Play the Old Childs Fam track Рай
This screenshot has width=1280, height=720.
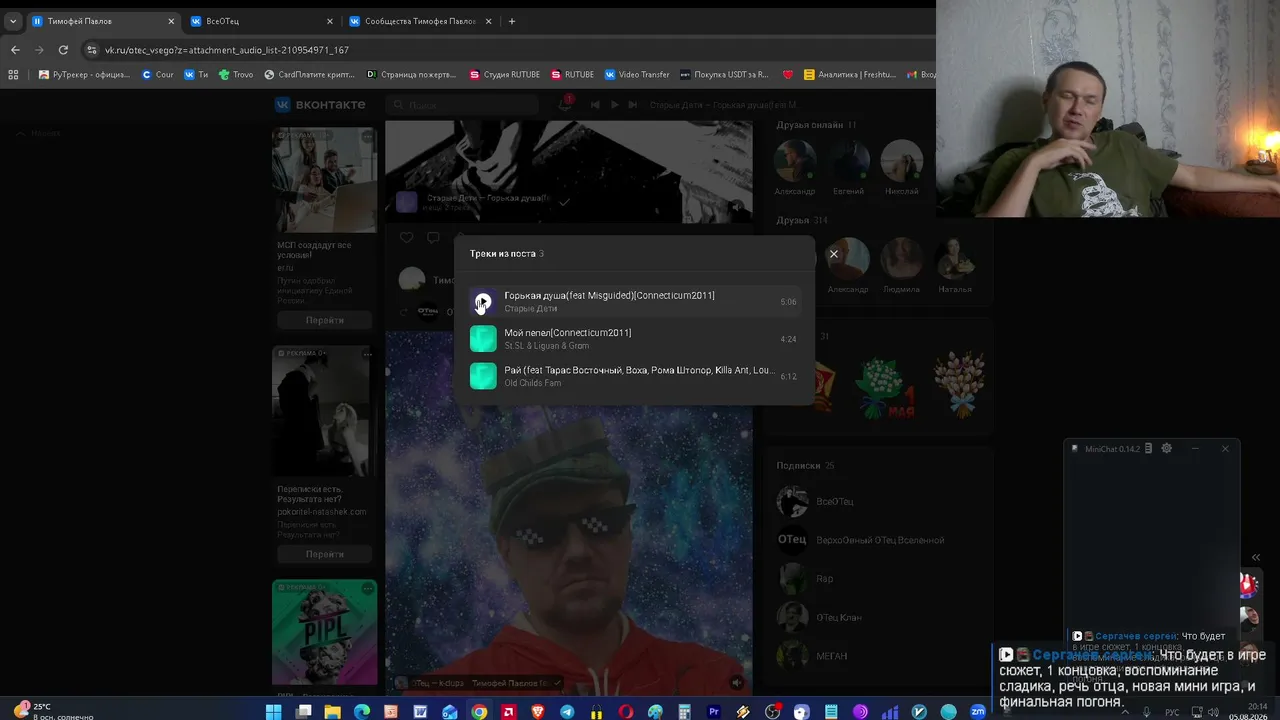[x=483, y=376]
